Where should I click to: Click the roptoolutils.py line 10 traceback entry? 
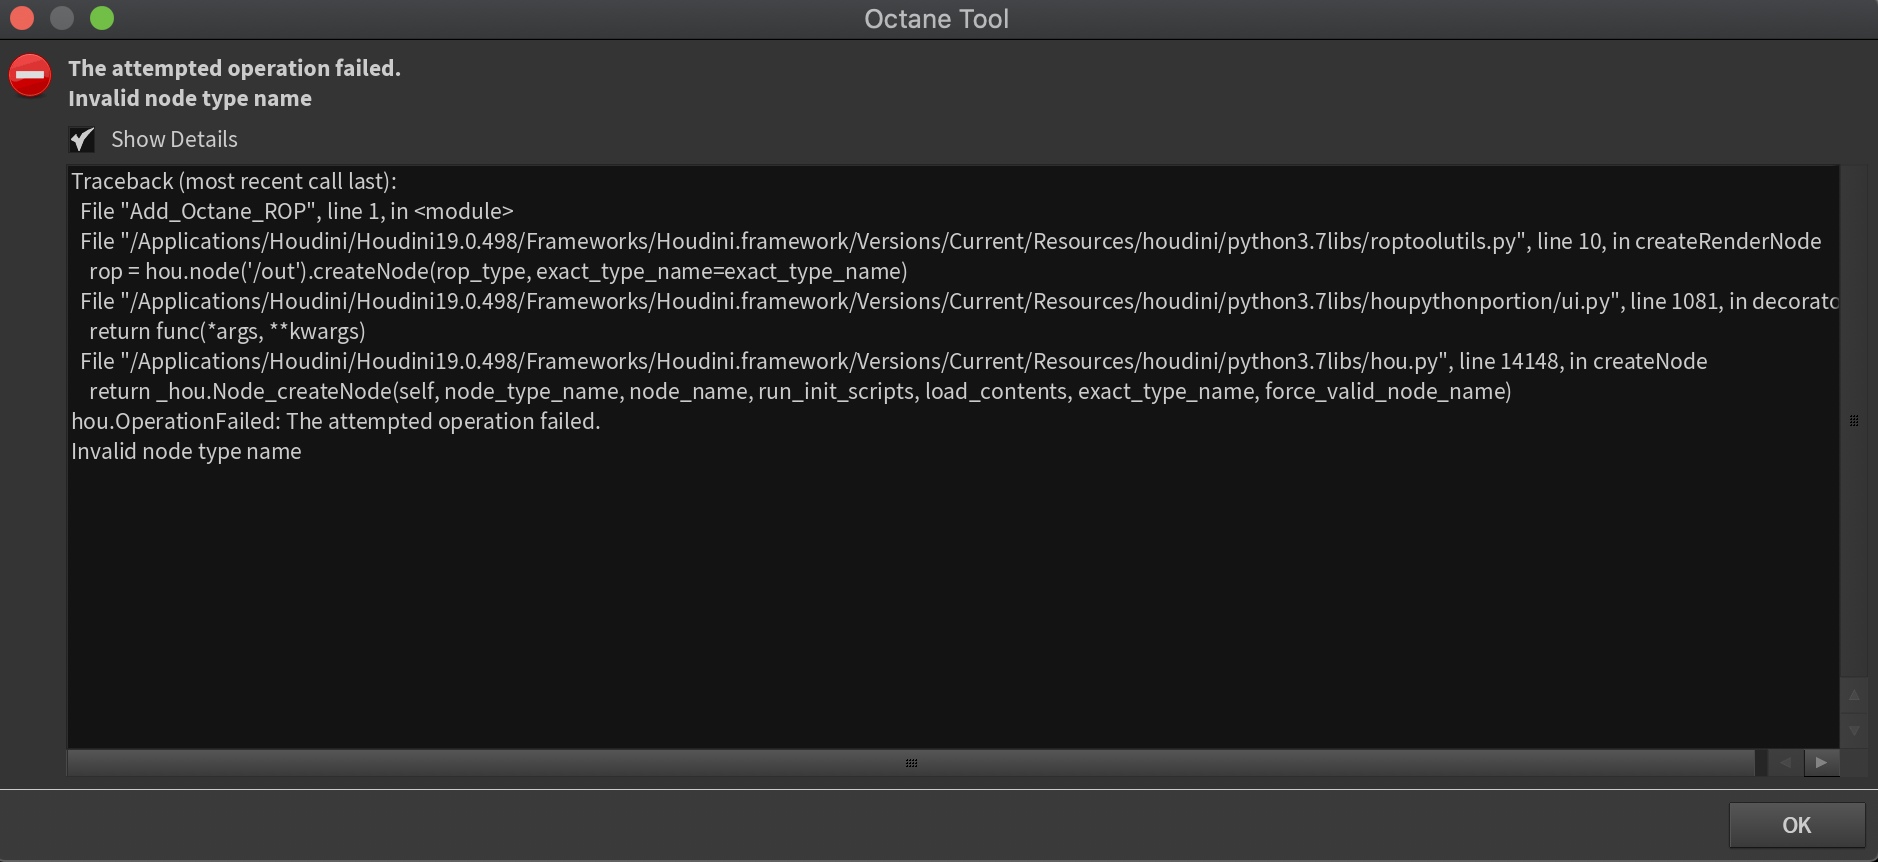(x=951, y=241)
